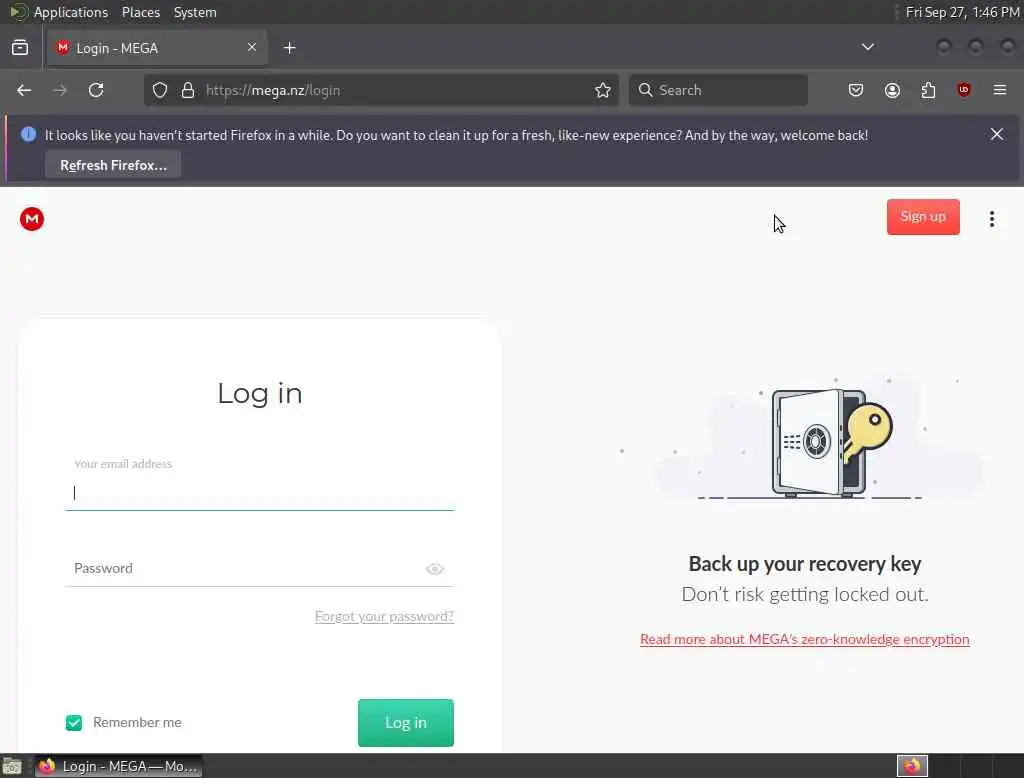This screenshot has width=1024, height=778.
Task: Bookmark this page with the star
Action: coord(603,90)
